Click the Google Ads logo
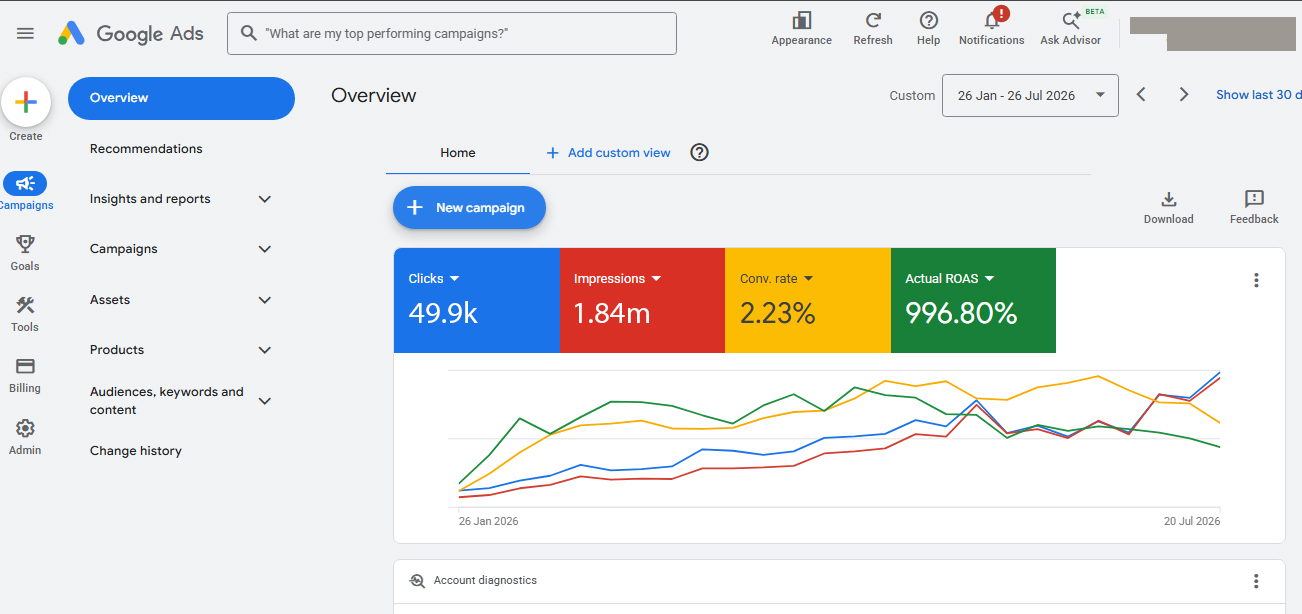Screen dimensions: 1302x614 pos(130,33)
